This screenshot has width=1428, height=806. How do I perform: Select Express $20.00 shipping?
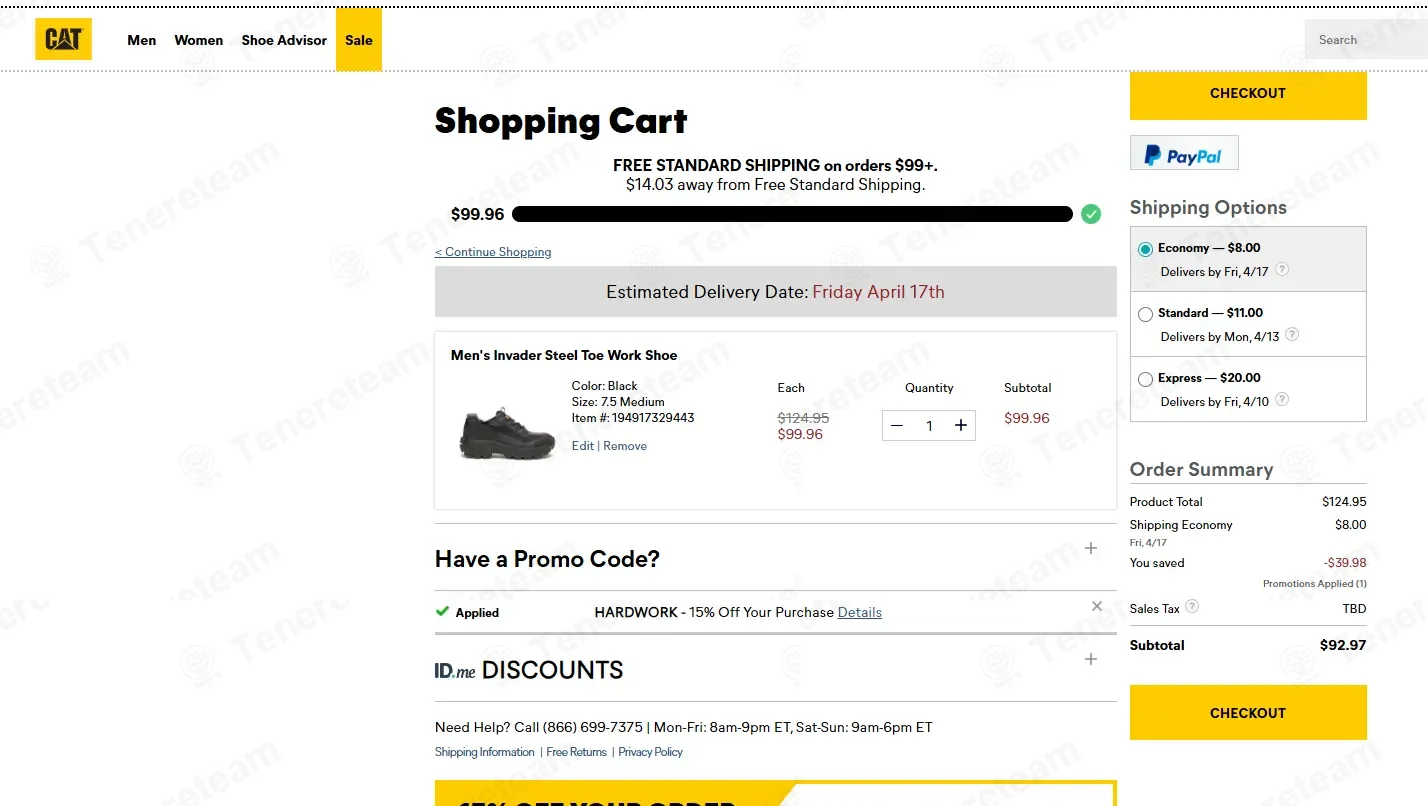click(1146, 379)
